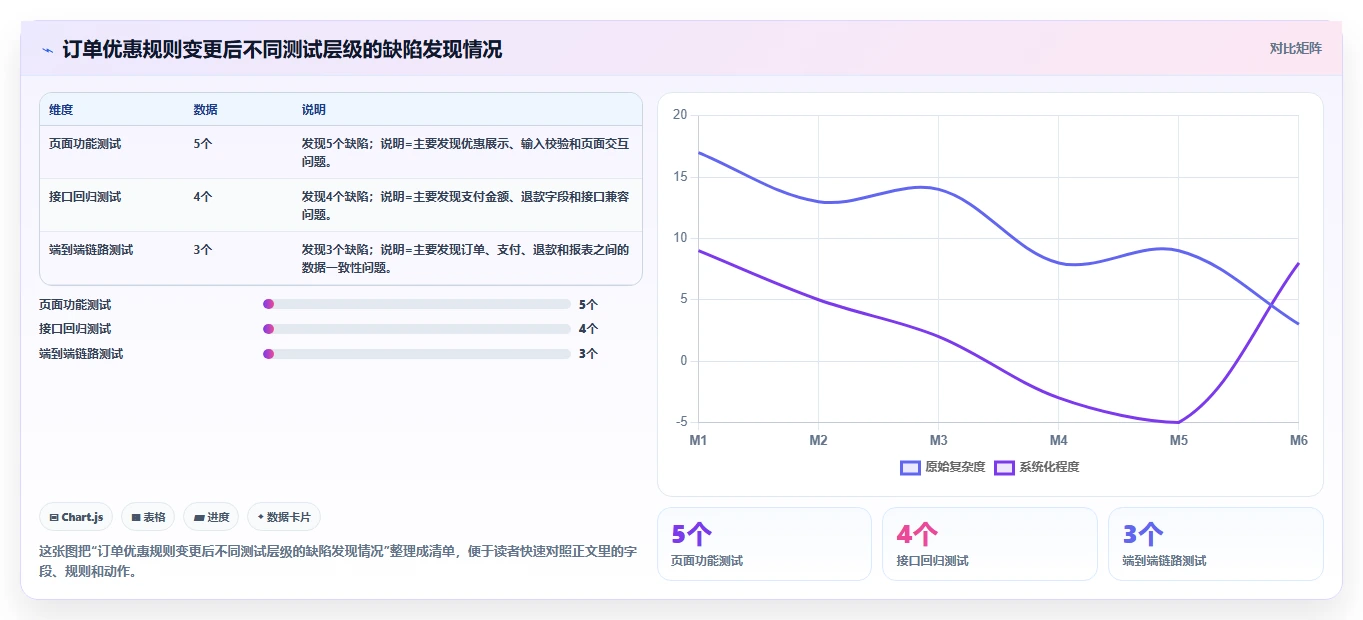Select the 端到端链路测试 cell in the table
Image resolution: width=1363 pixels, height=620 pixels.
(x=91, y=250)
